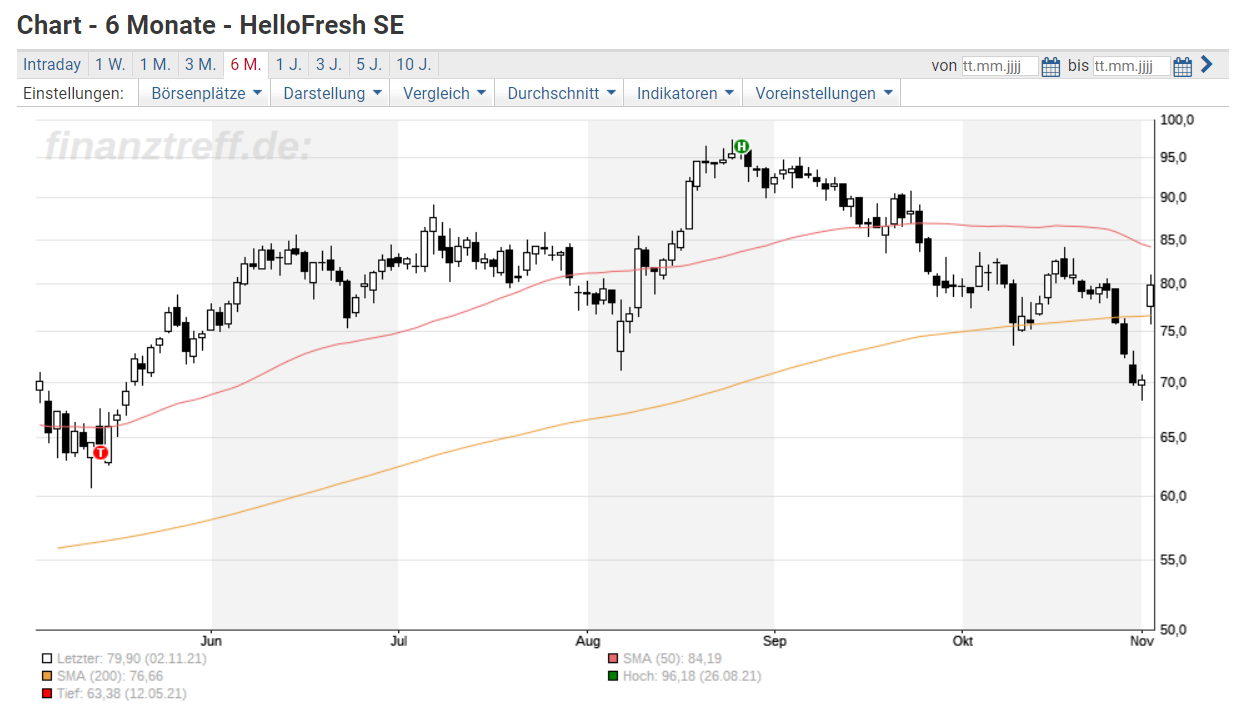This screenshot has width=1239, height=720.
Task: Open the Vergleich dropdown
Action: tap(444, 93)
